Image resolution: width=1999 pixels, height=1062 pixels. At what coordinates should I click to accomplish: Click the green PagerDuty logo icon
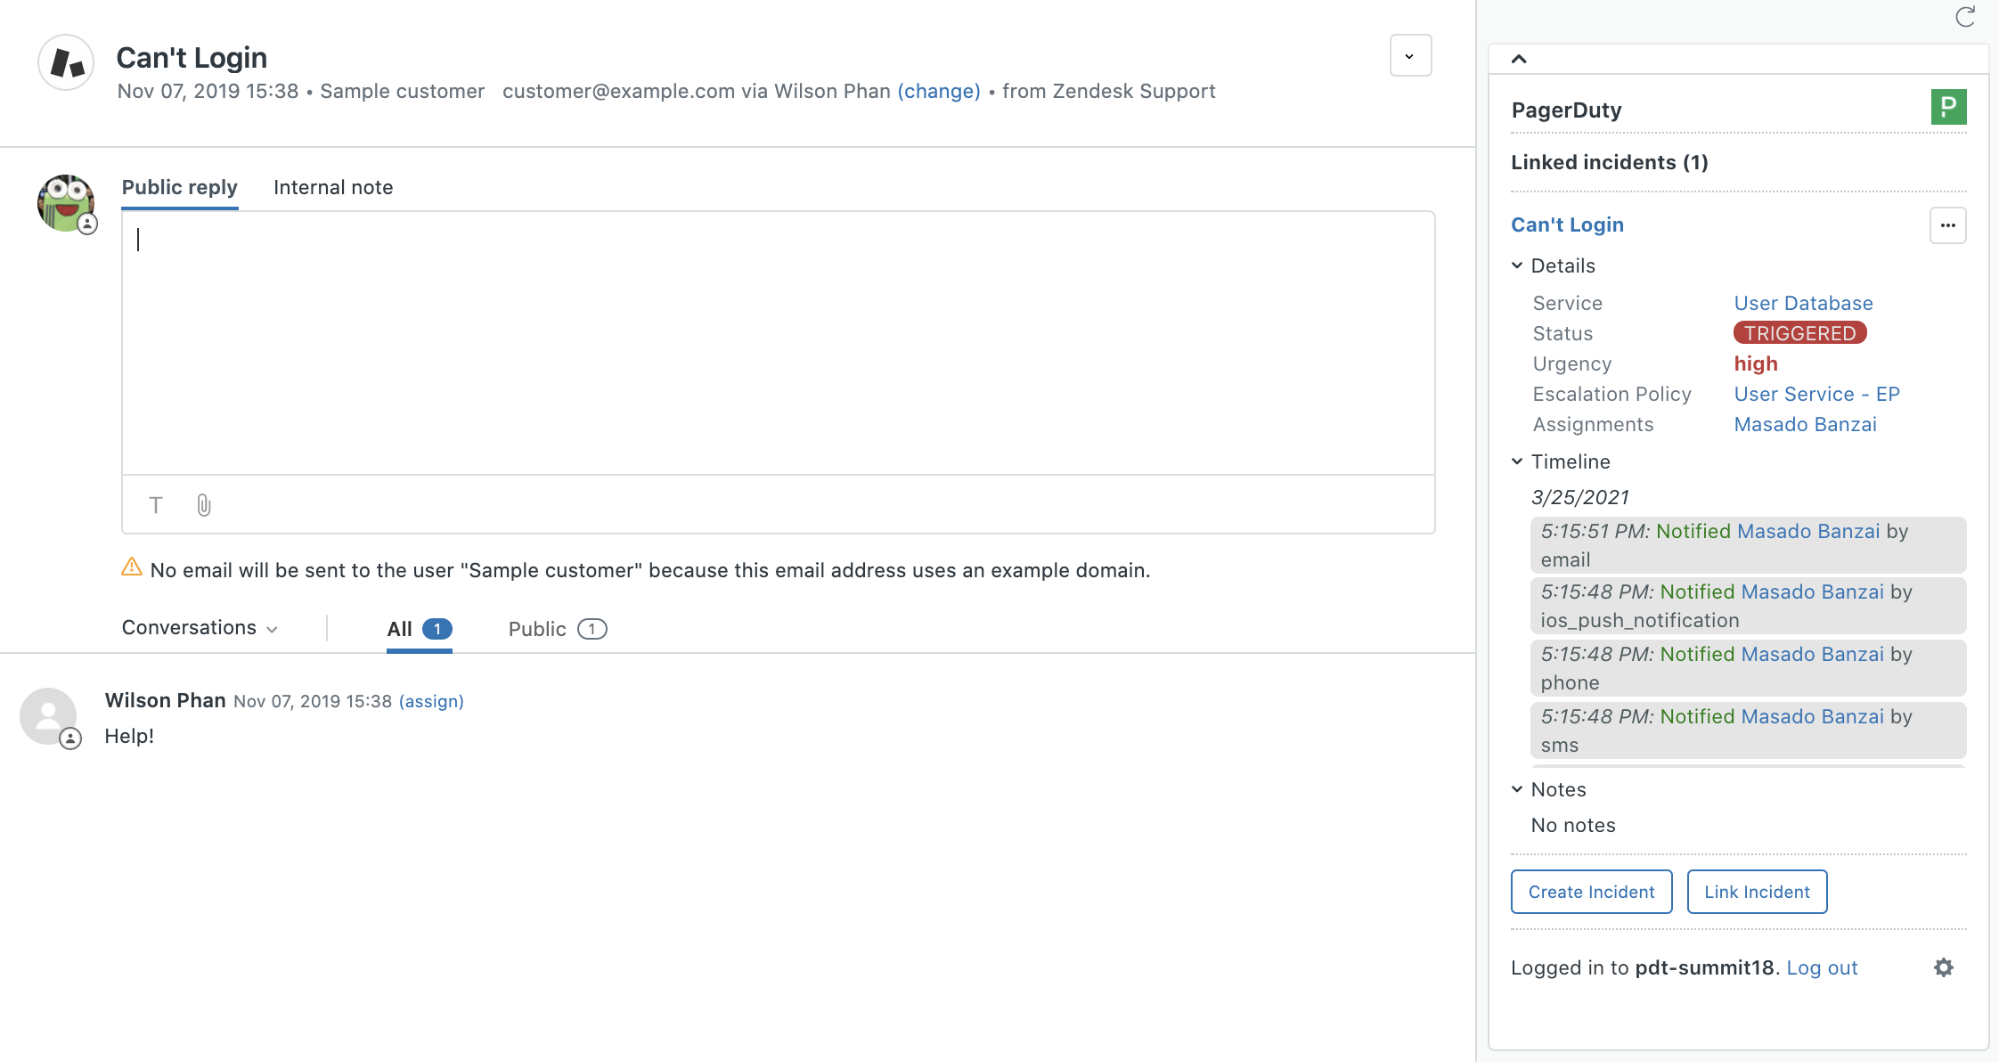1947,107
